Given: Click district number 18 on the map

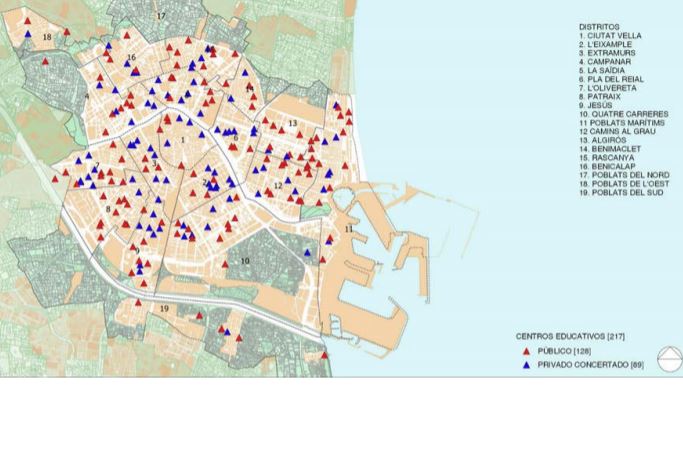Looking at the screenshot, I should 47,37.
